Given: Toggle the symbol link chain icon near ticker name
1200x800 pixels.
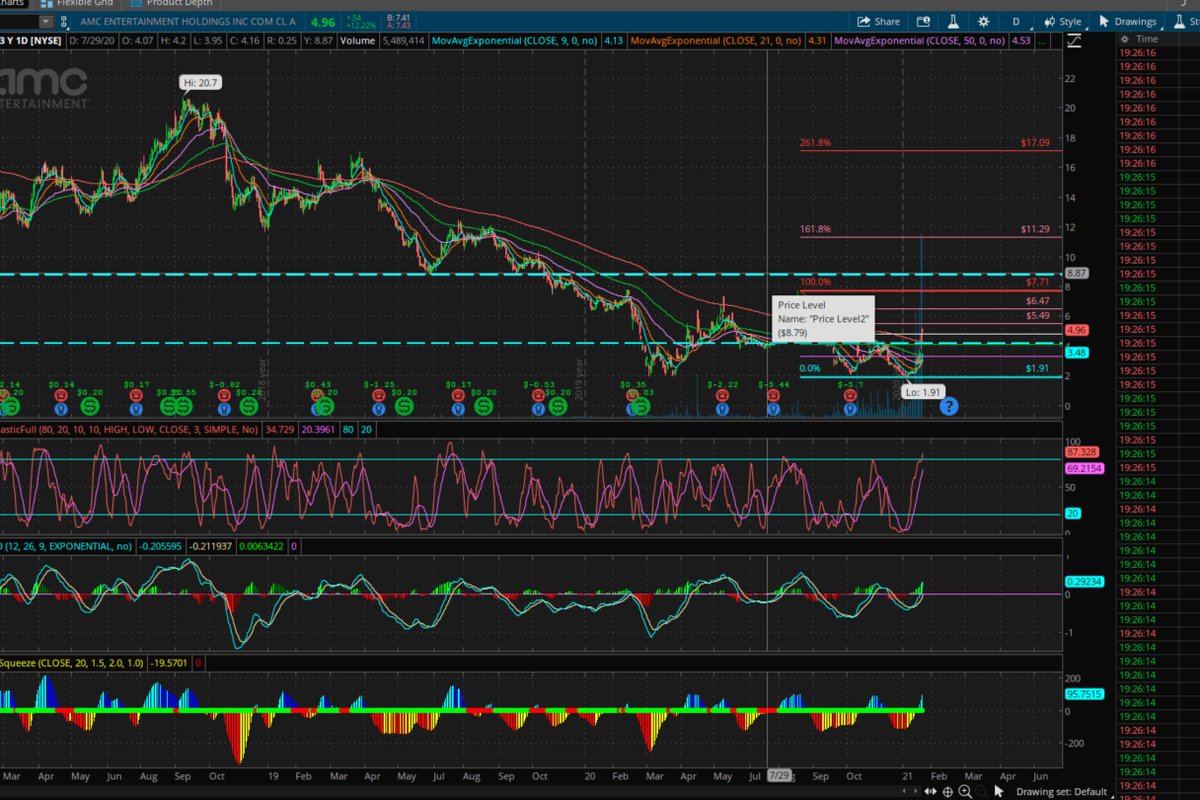Looking at the screenshot, I should pos(62,21).
